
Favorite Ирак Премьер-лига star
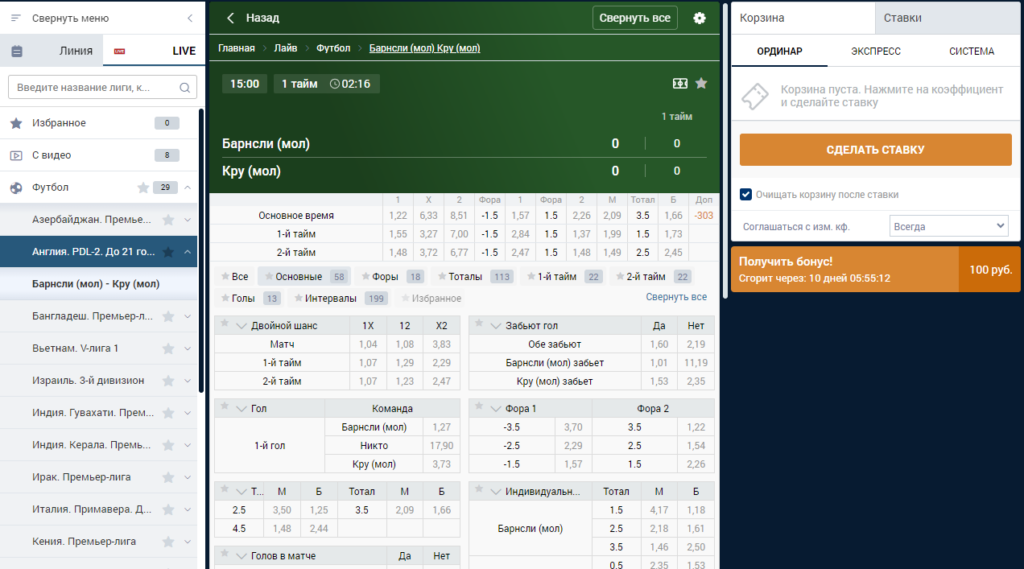(x=168, y=477)
